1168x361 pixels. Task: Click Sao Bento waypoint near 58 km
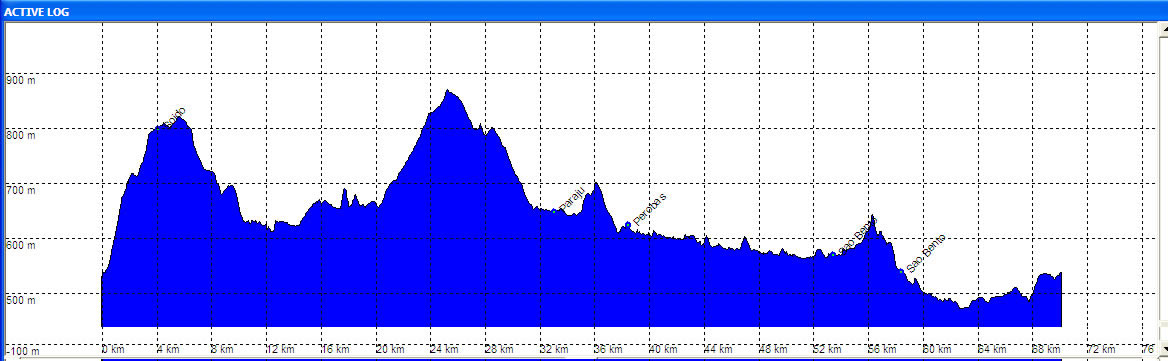pyautogui.click(x=901, y=271)
